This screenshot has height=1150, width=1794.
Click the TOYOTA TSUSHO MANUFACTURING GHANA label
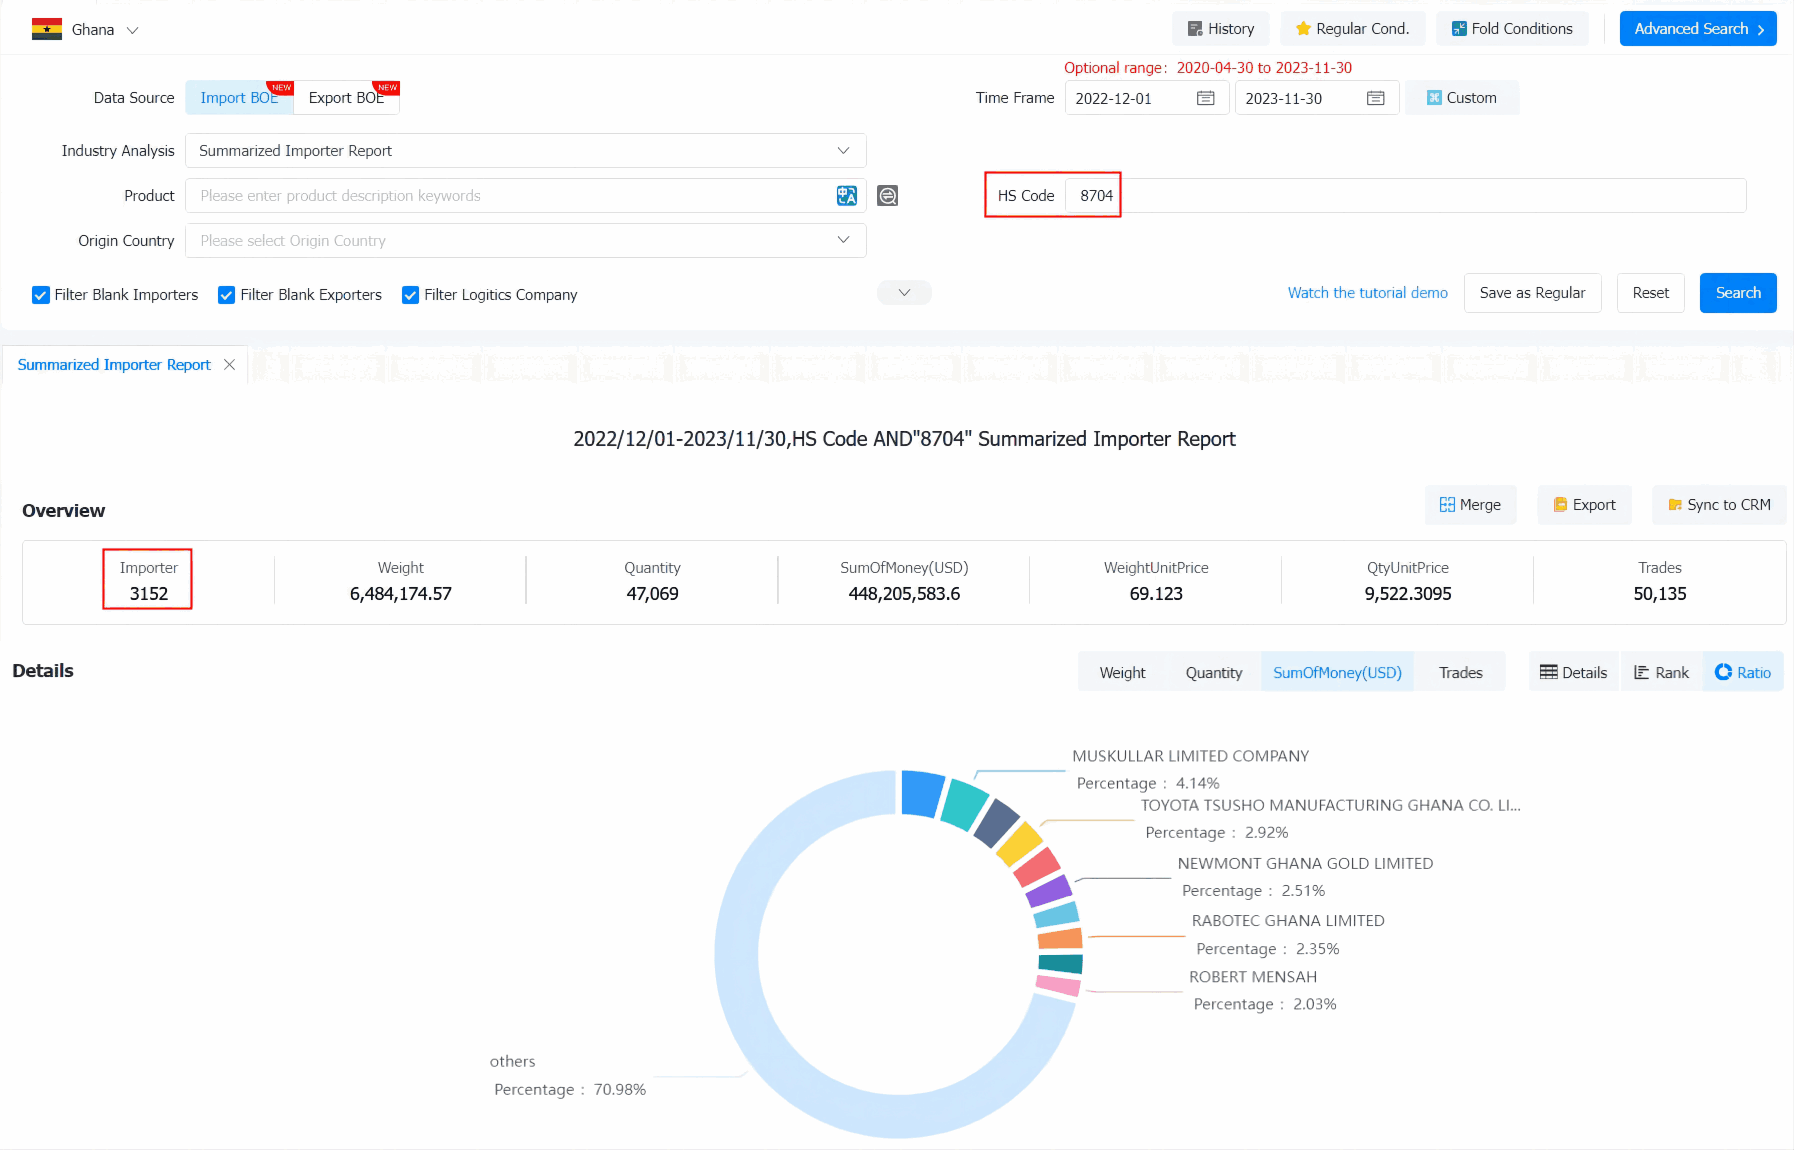click(x=1330, y=806)
